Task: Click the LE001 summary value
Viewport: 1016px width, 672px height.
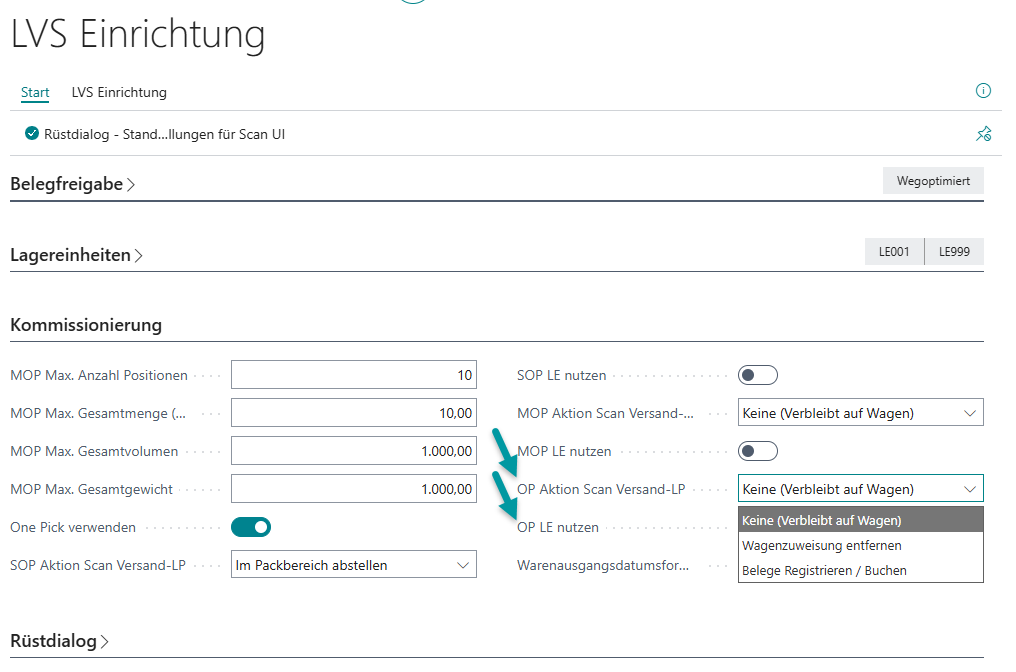Action: pyautogui.click(x=894, y=251)
